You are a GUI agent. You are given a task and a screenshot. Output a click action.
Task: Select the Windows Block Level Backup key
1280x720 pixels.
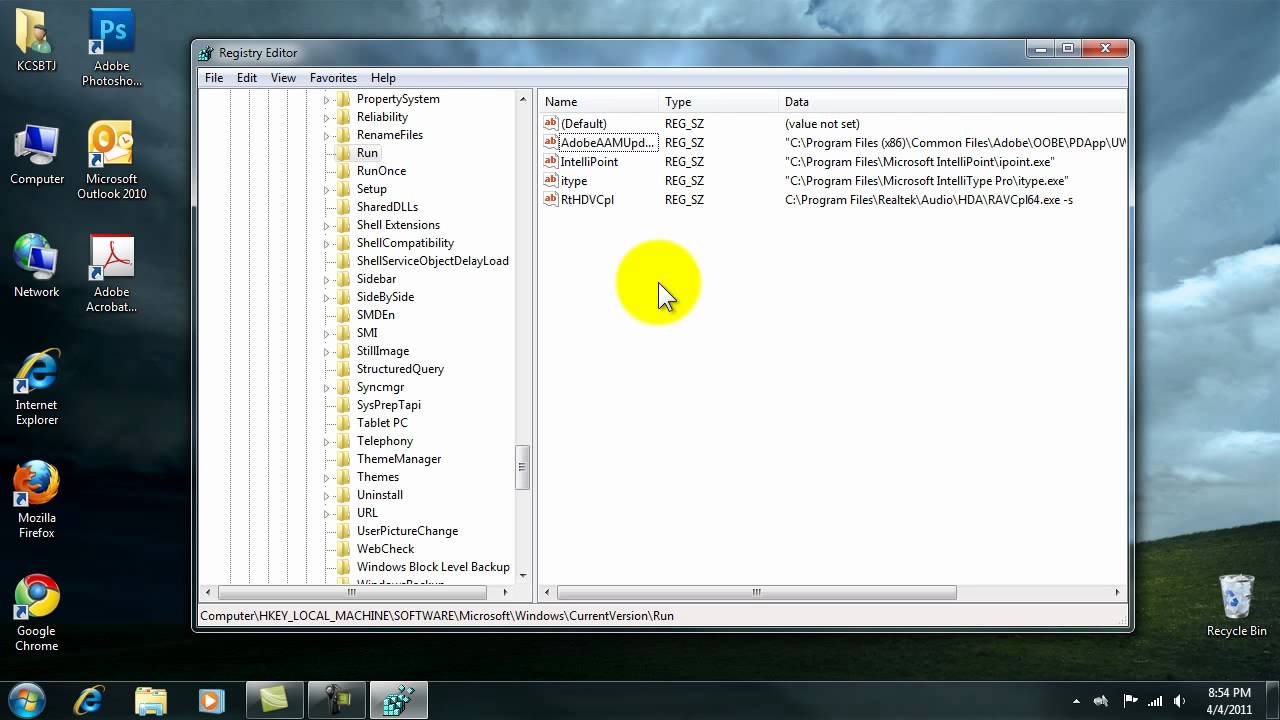tap(433, 567)
